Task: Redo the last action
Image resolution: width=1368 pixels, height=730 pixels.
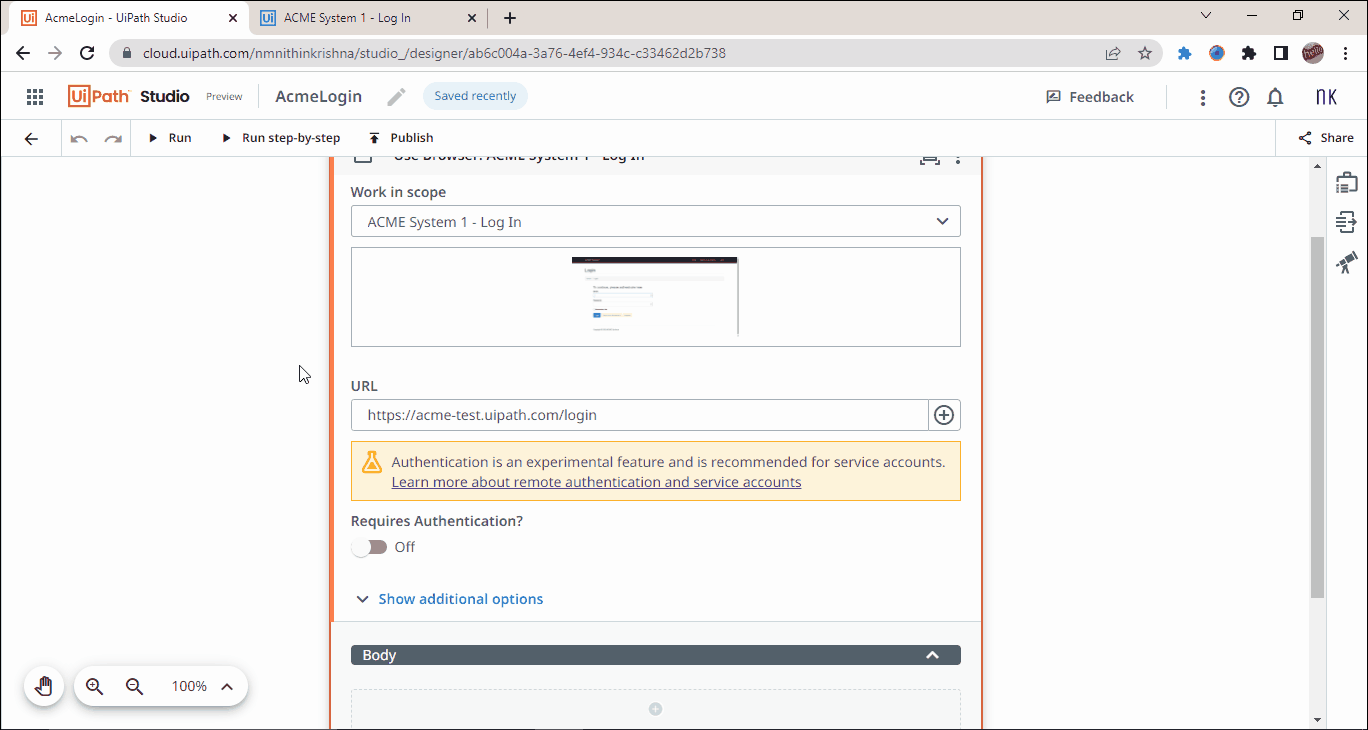Action: (x=113, y=138)
